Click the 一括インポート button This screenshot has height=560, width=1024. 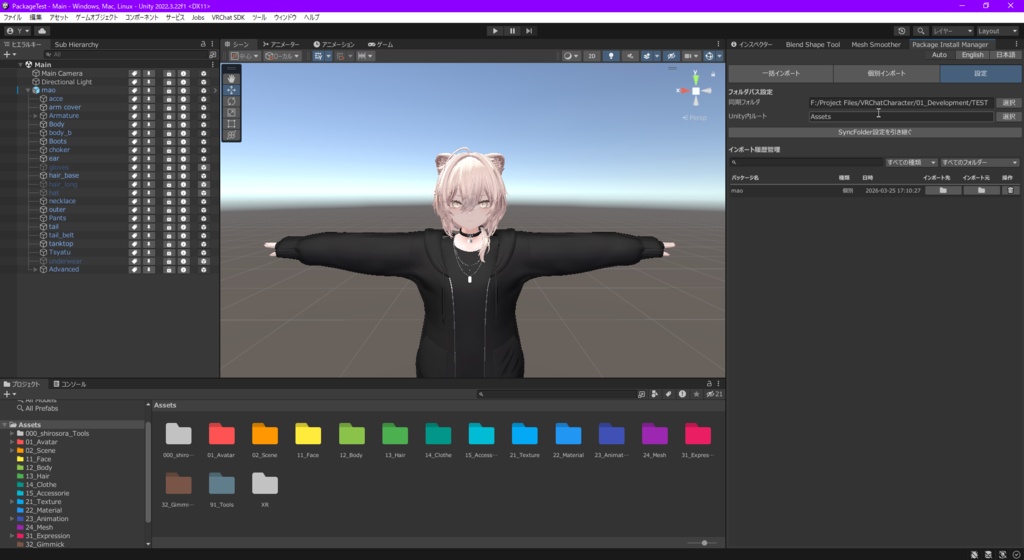(780, 73)
